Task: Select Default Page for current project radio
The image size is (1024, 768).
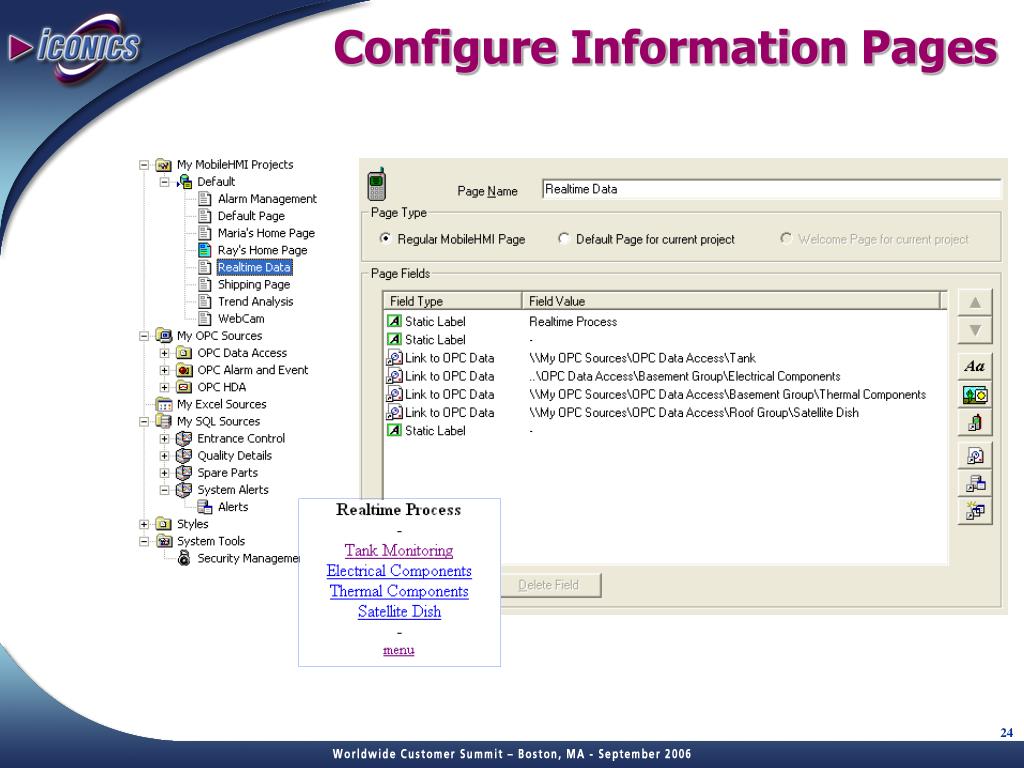Action: point(564,239)
